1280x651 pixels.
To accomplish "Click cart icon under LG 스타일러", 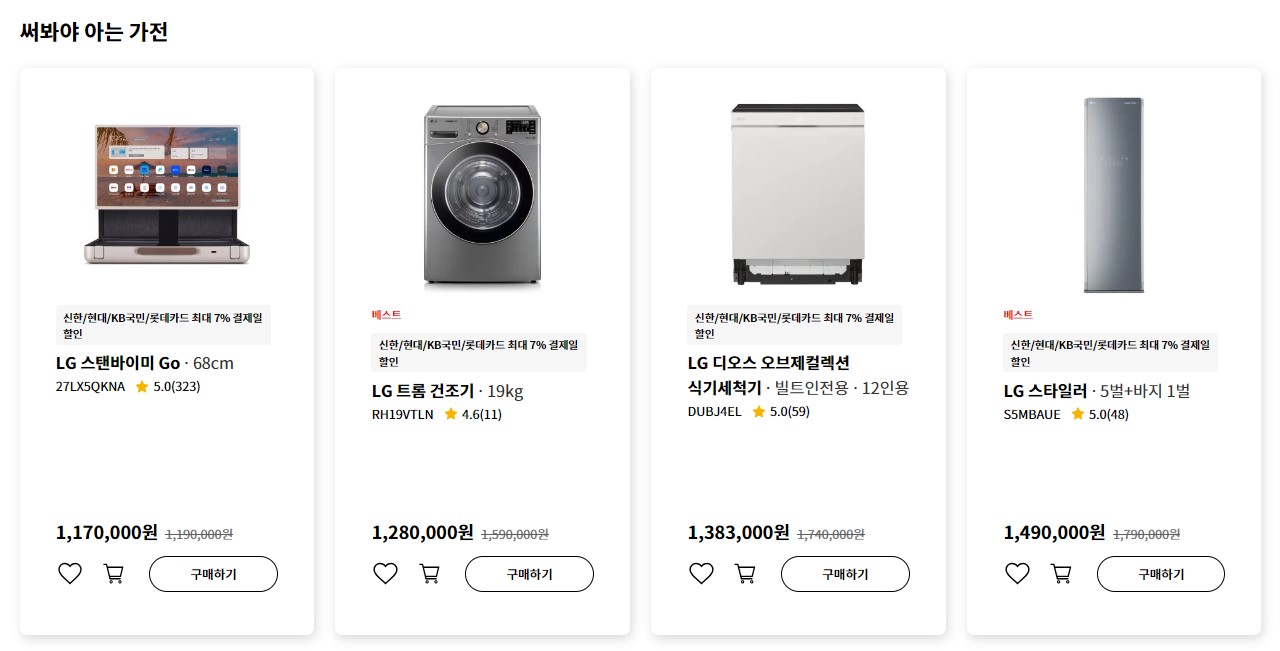I will tap(1061, 573).
